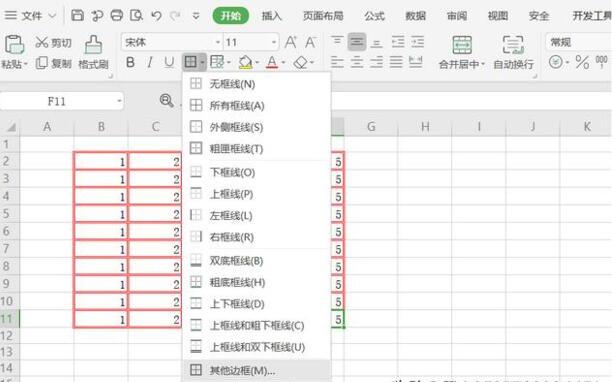Redo the last action
Image resolution: width=612 pixels, height=382 pixels.
175,16
